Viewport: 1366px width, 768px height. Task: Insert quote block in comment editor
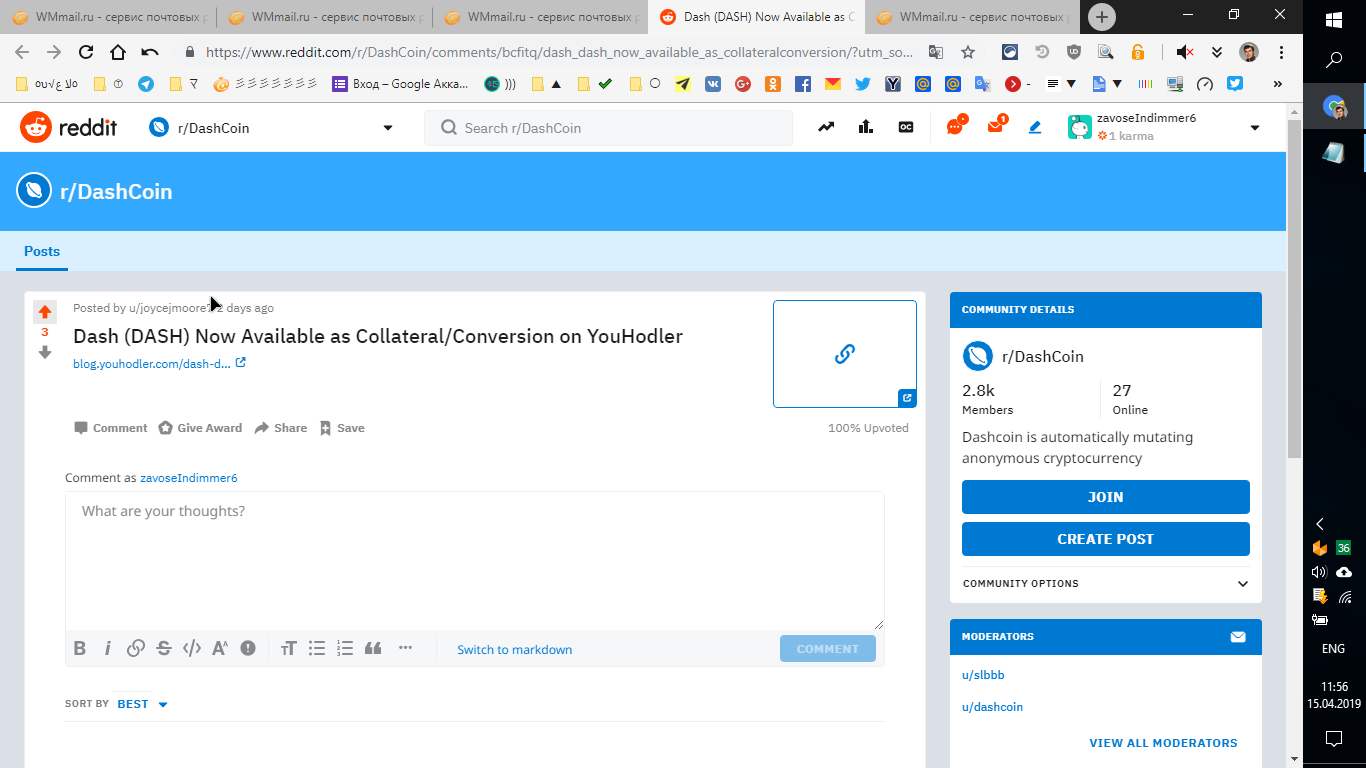click(373, 648)
